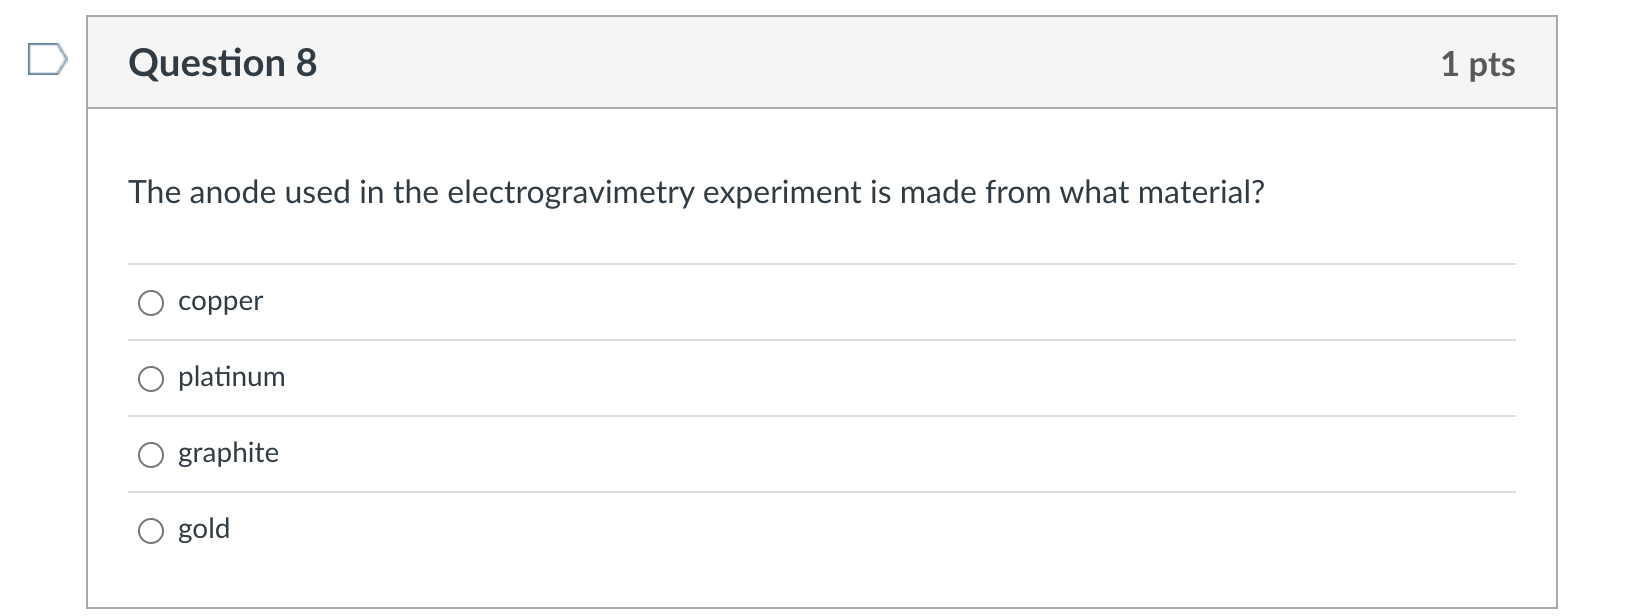Pick the gold radio button

pyautogui.click(x=151, y=531)
